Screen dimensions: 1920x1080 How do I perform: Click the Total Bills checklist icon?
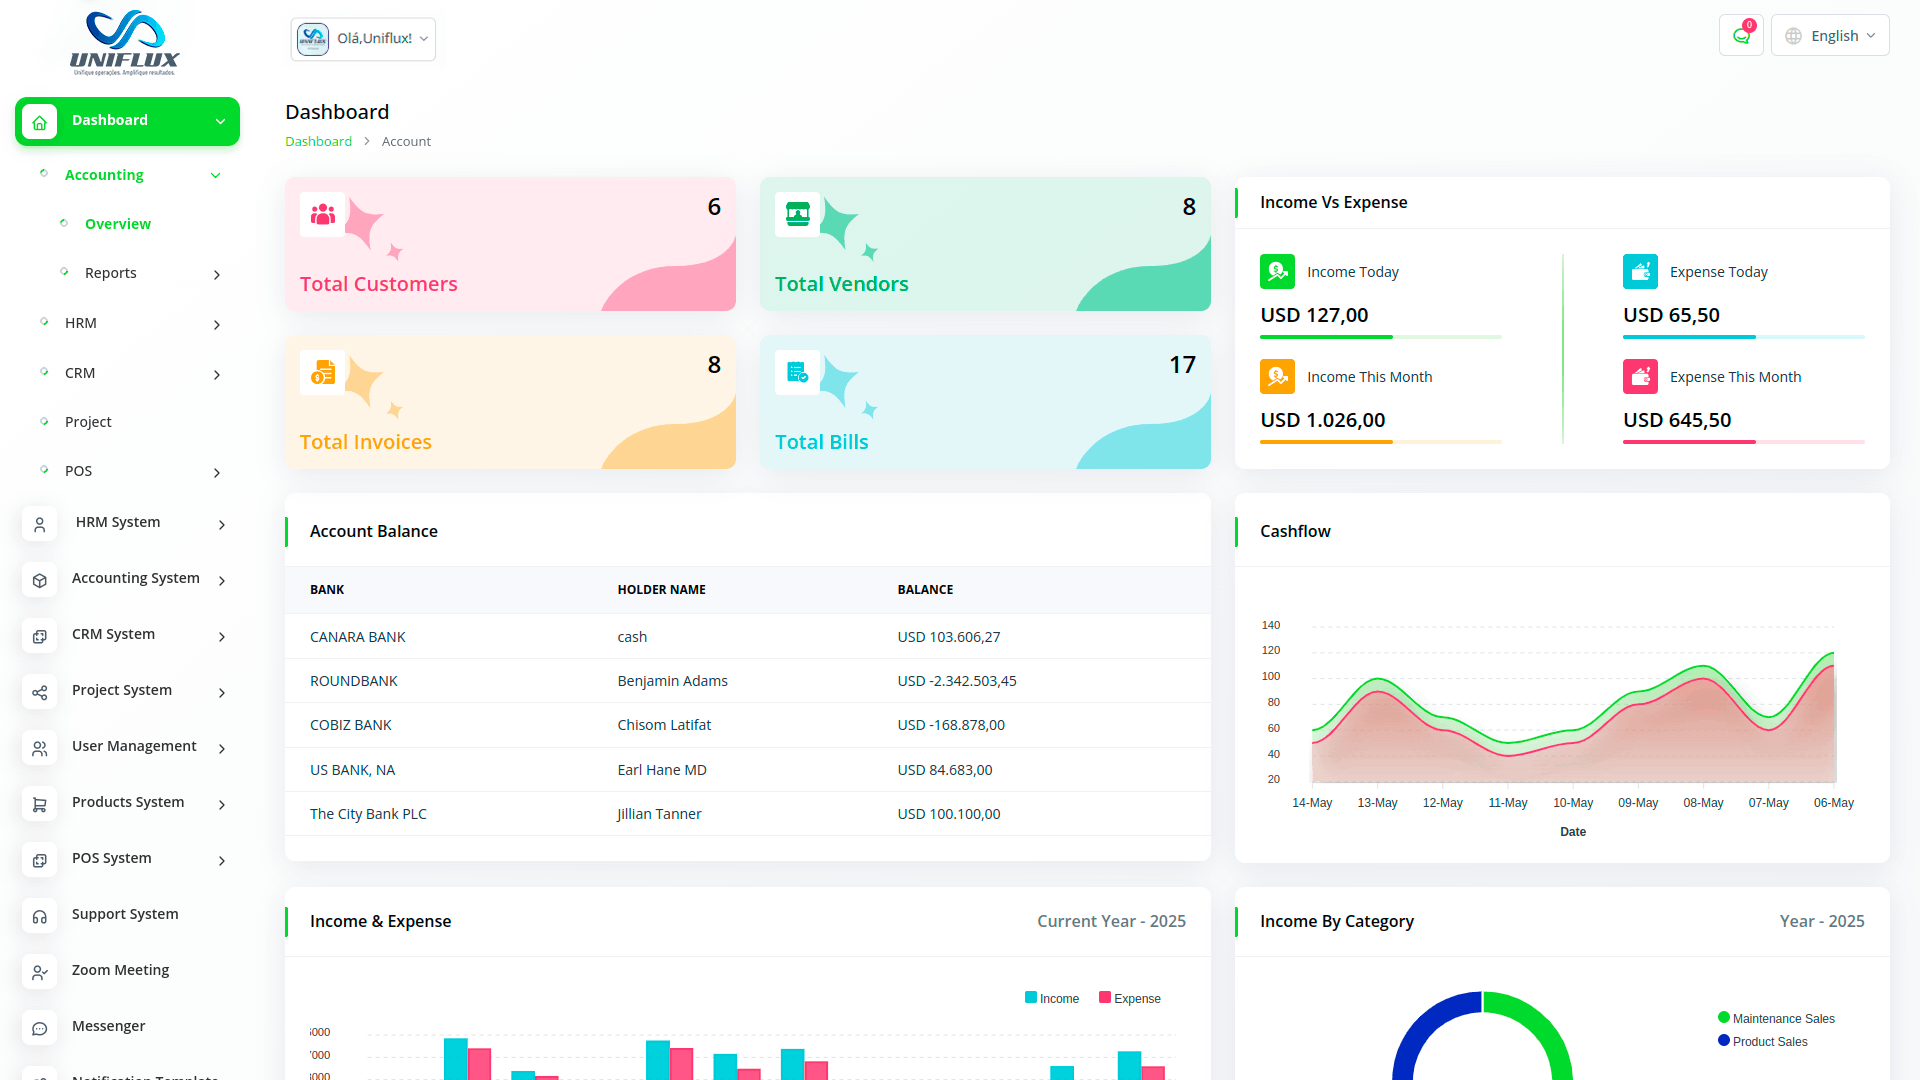coord(798,372)
